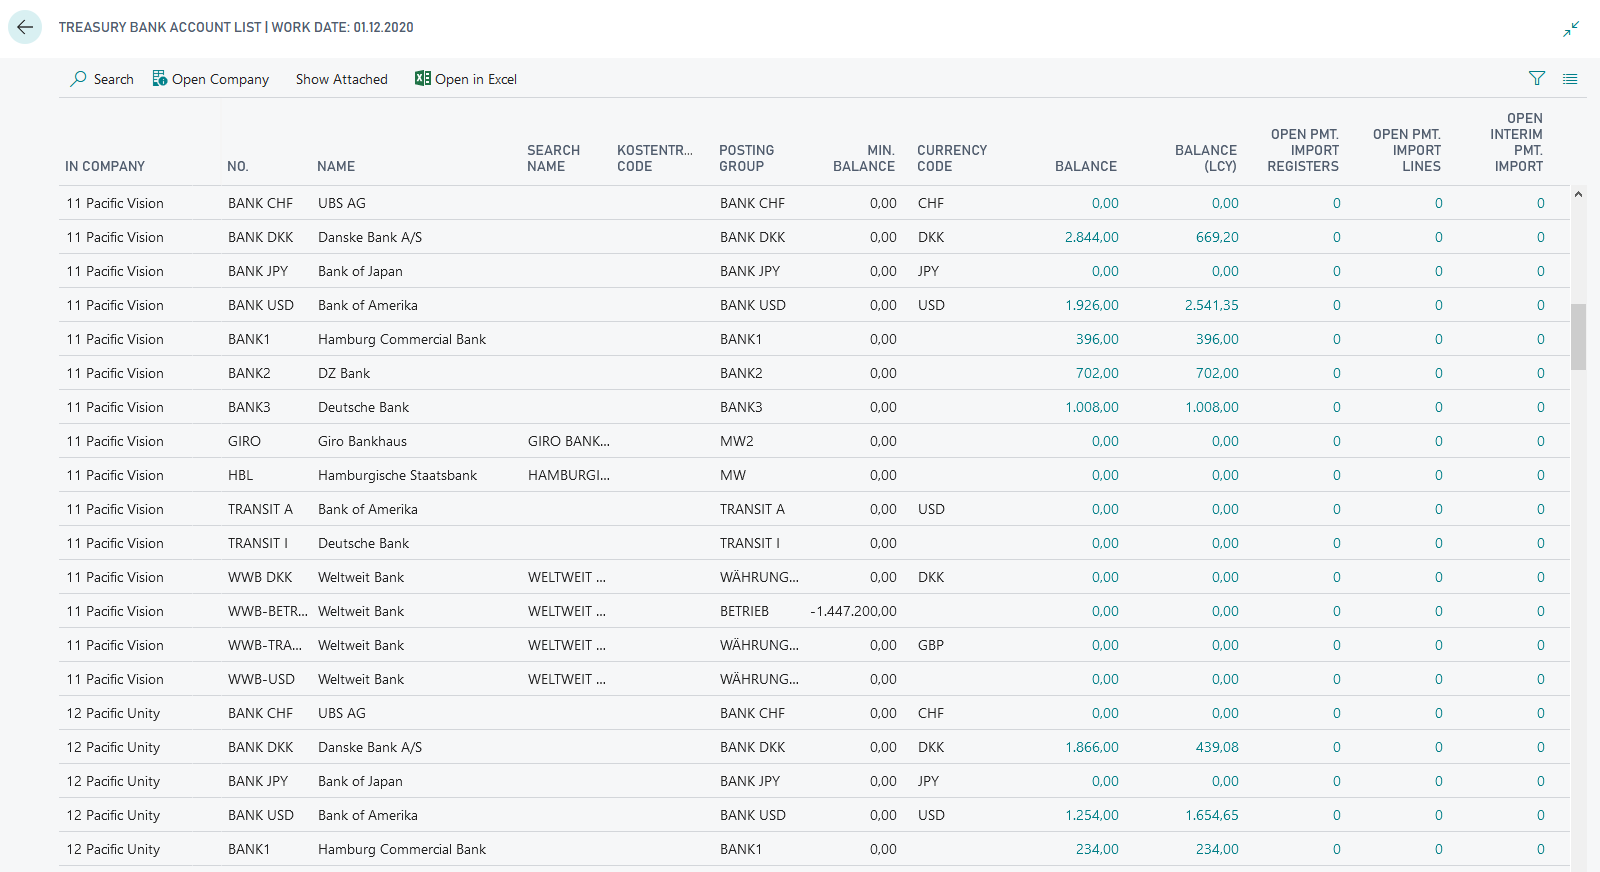Sort by the Currency Code column header
This screenshot has height=872, width=1600.
point(951,158)
